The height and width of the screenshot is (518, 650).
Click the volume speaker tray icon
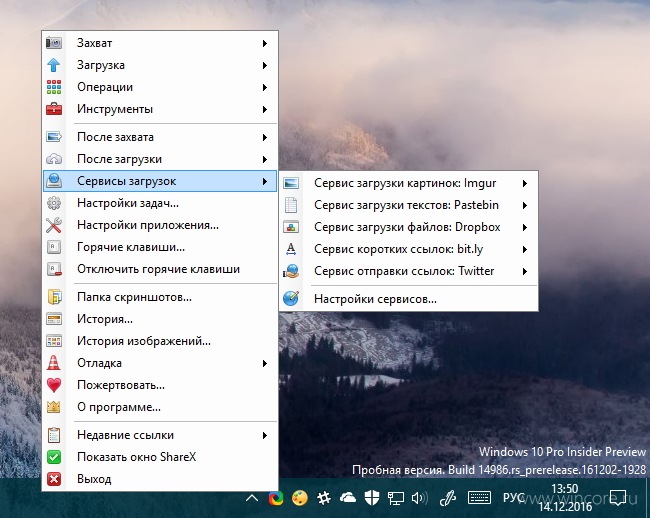pyautogui.click(x=420, y=498)
